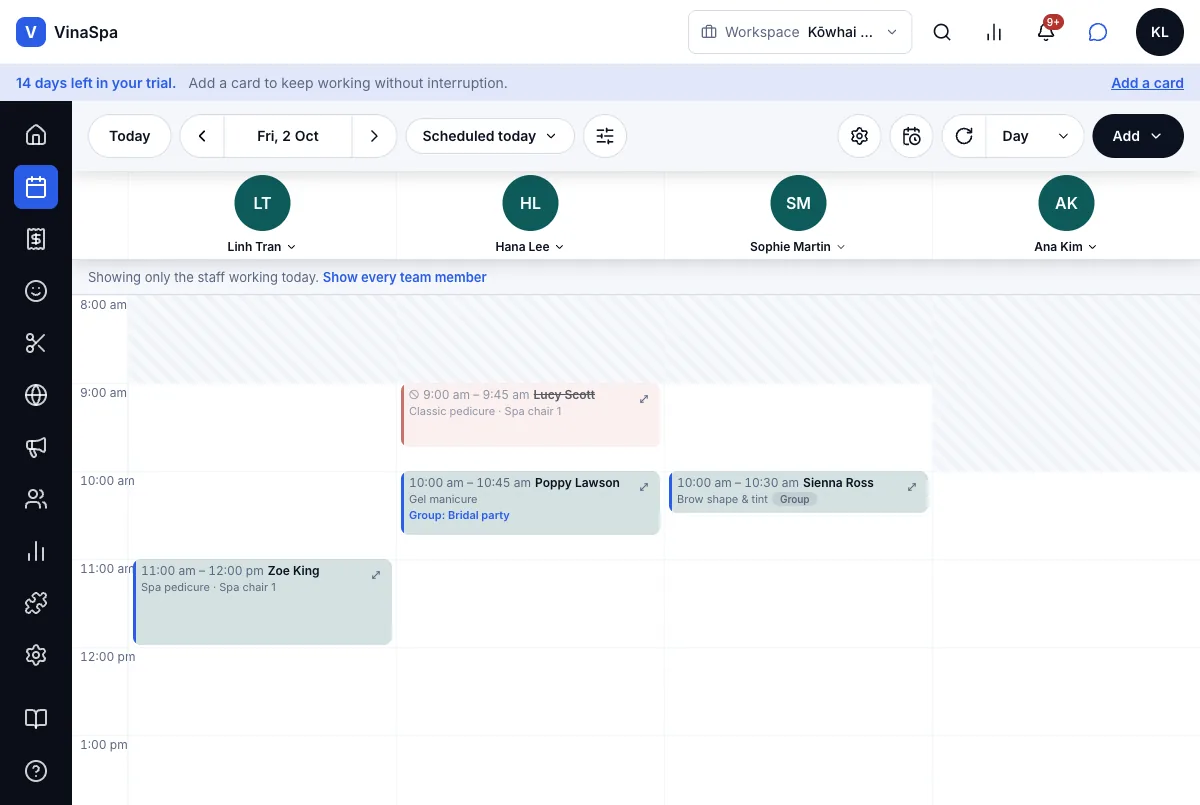Refresh the calendar view
Screen dimensions: 1200x805
964,136
